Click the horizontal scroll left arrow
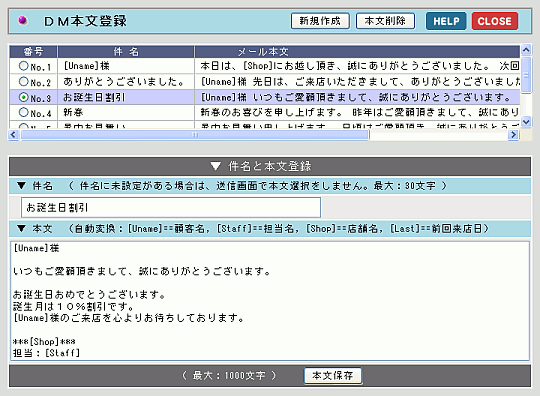 pos(13,135)
